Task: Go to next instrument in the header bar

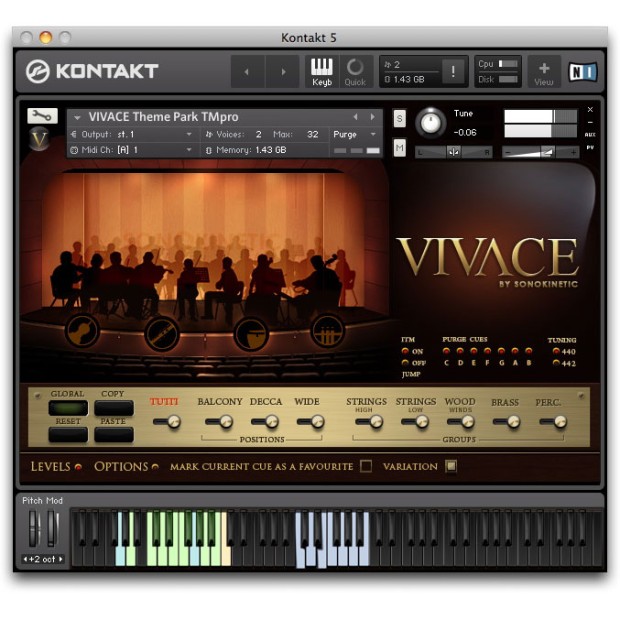Action: pyautogui.click(x=282, y=72)
